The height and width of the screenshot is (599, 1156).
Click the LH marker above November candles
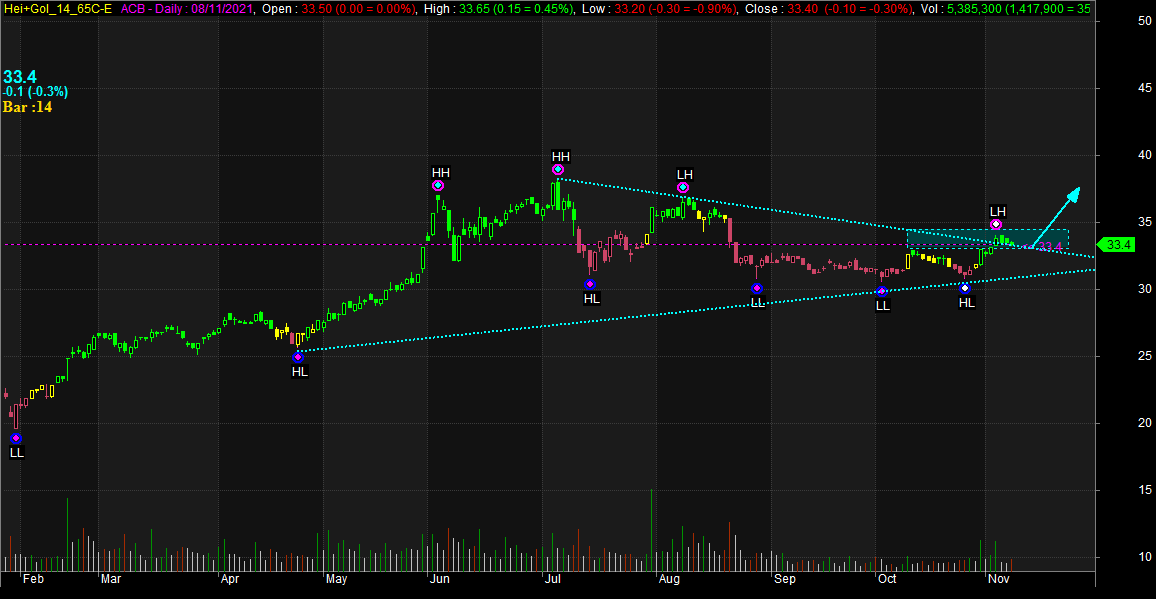coord(996,225)
